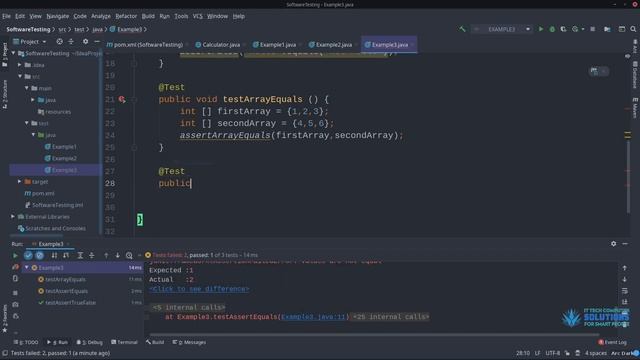The height and width of the screenshot is (360, 640).
Task: Open Example3.java:11 stack trace link
Action: [313, 317]
